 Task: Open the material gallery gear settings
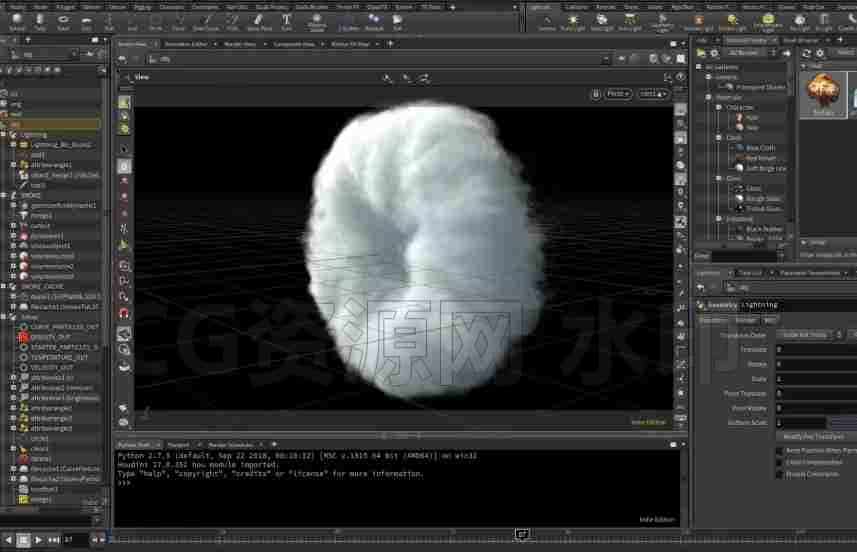click(x=714, y=53)
